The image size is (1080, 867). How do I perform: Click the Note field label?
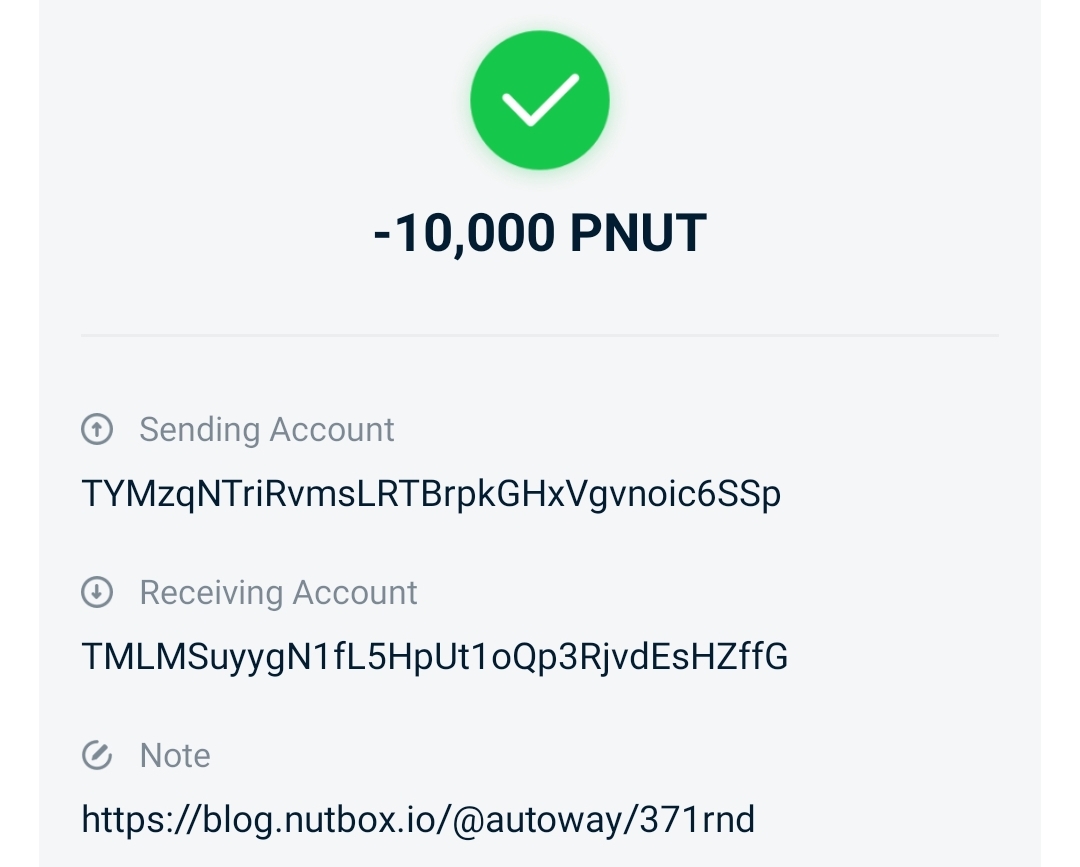[175, 755]
